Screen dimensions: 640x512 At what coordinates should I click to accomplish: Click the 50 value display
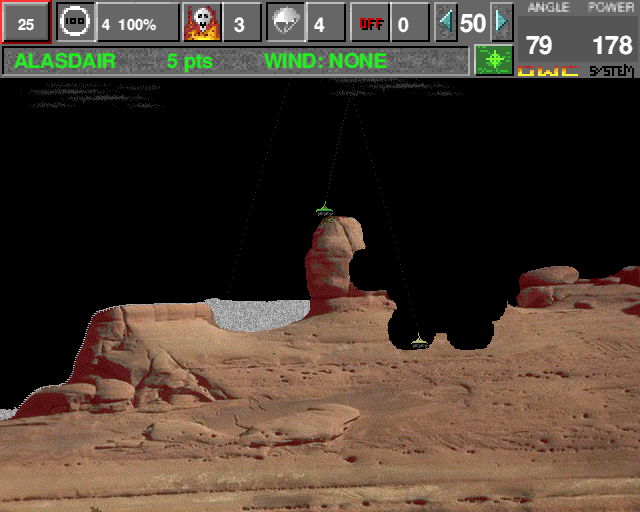pyautogui.click(x=473, y=23)
